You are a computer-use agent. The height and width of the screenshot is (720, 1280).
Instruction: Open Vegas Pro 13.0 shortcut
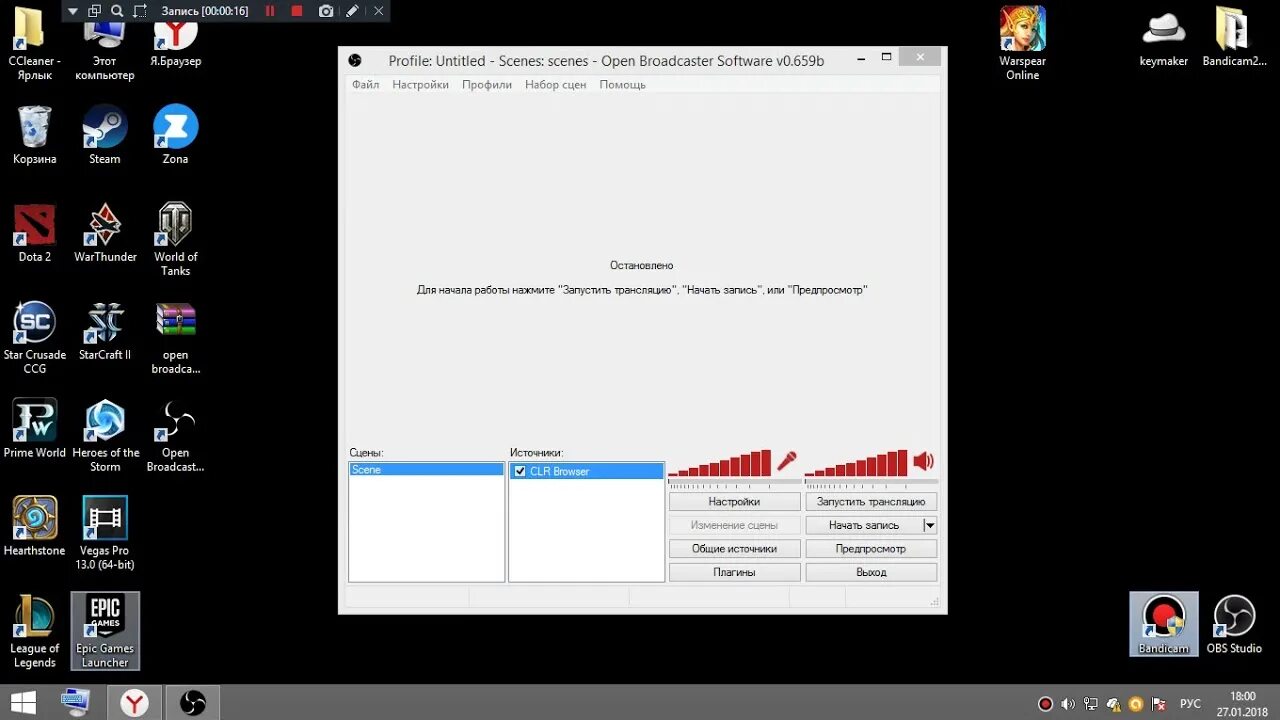[x=105, y=534]
